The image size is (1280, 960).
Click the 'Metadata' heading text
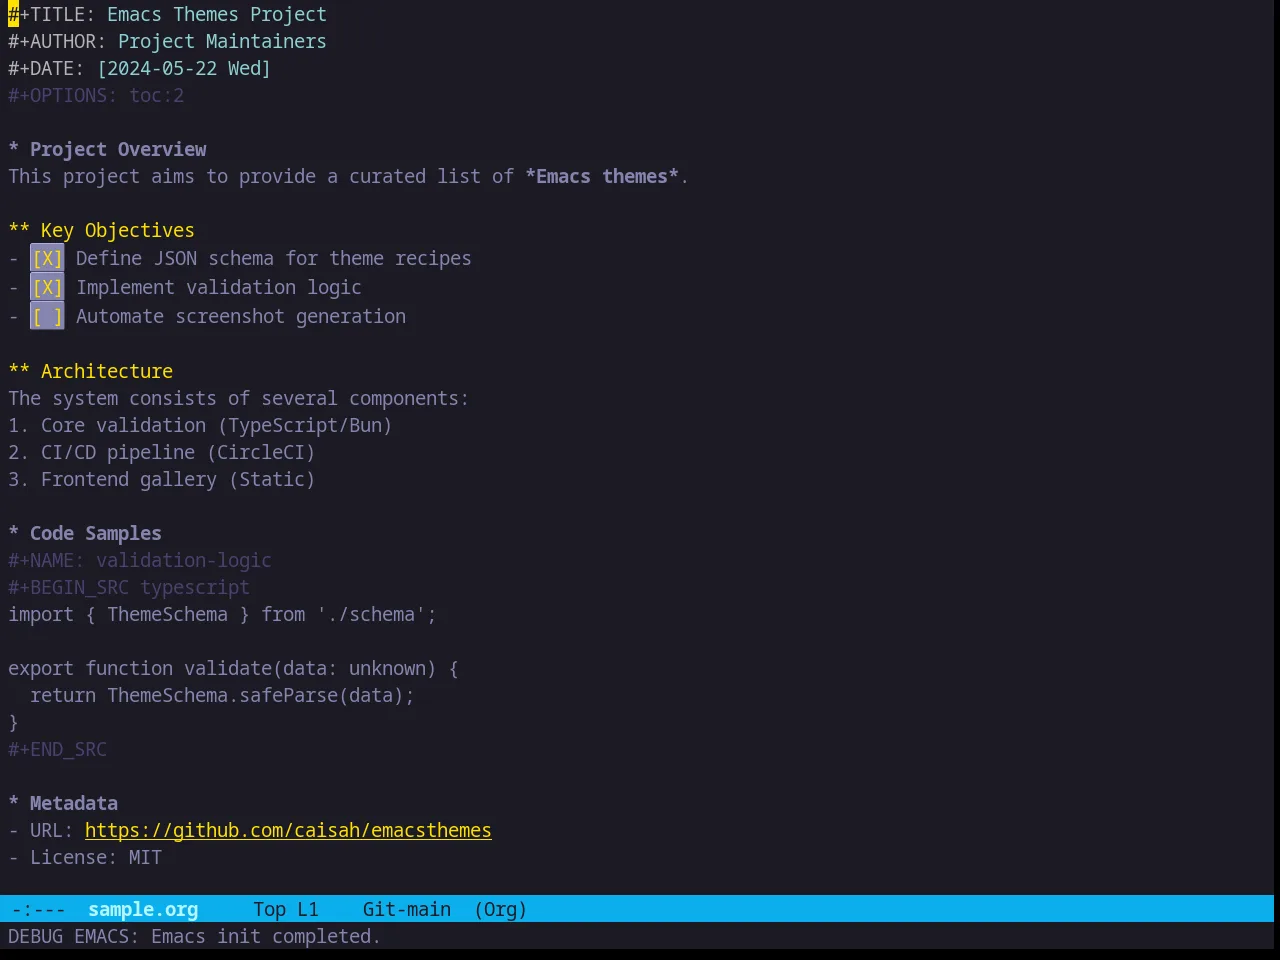pos(74,804)
